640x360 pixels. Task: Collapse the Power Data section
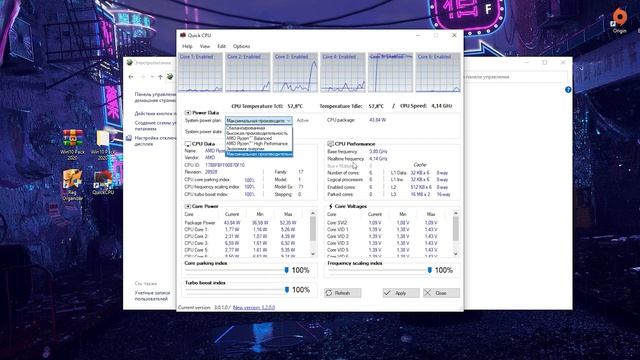pyautogui.click(x=188, y=113)
